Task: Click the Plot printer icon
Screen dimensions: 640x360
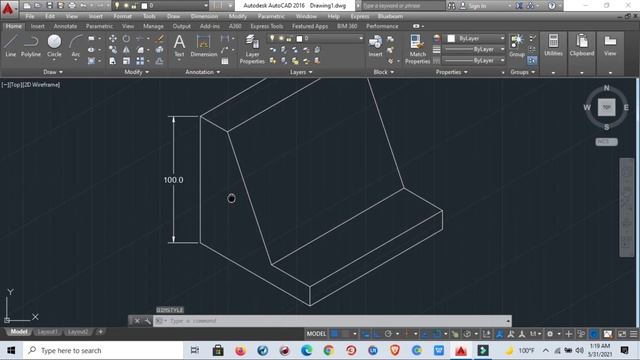Action: [x=72, y=6]
